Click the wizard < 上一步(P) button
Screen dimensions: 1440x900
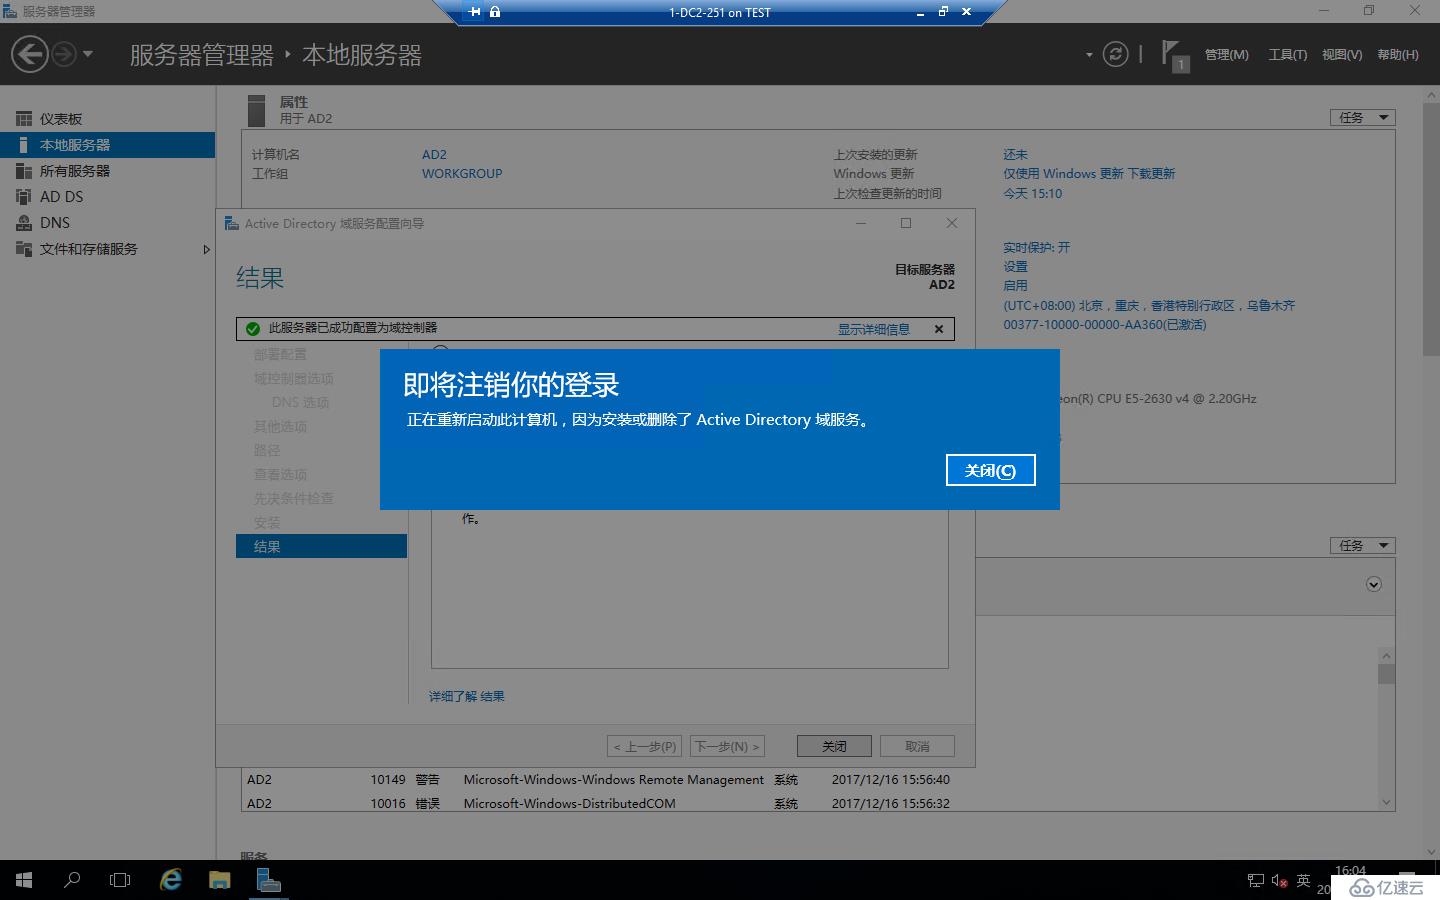(644, 746)
